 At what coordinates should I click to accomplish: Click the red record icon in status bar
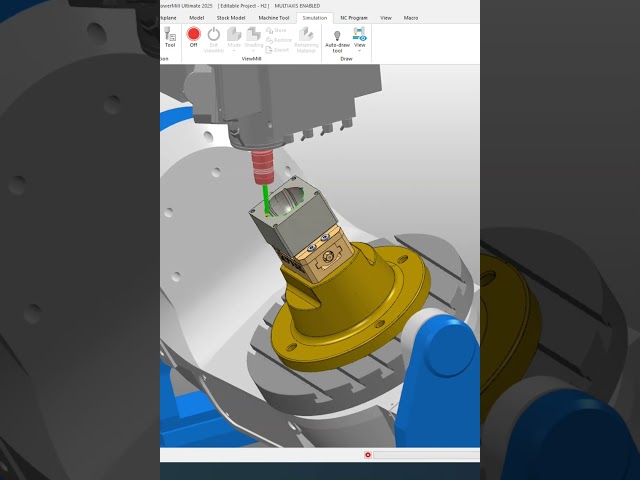click(368, 455)
